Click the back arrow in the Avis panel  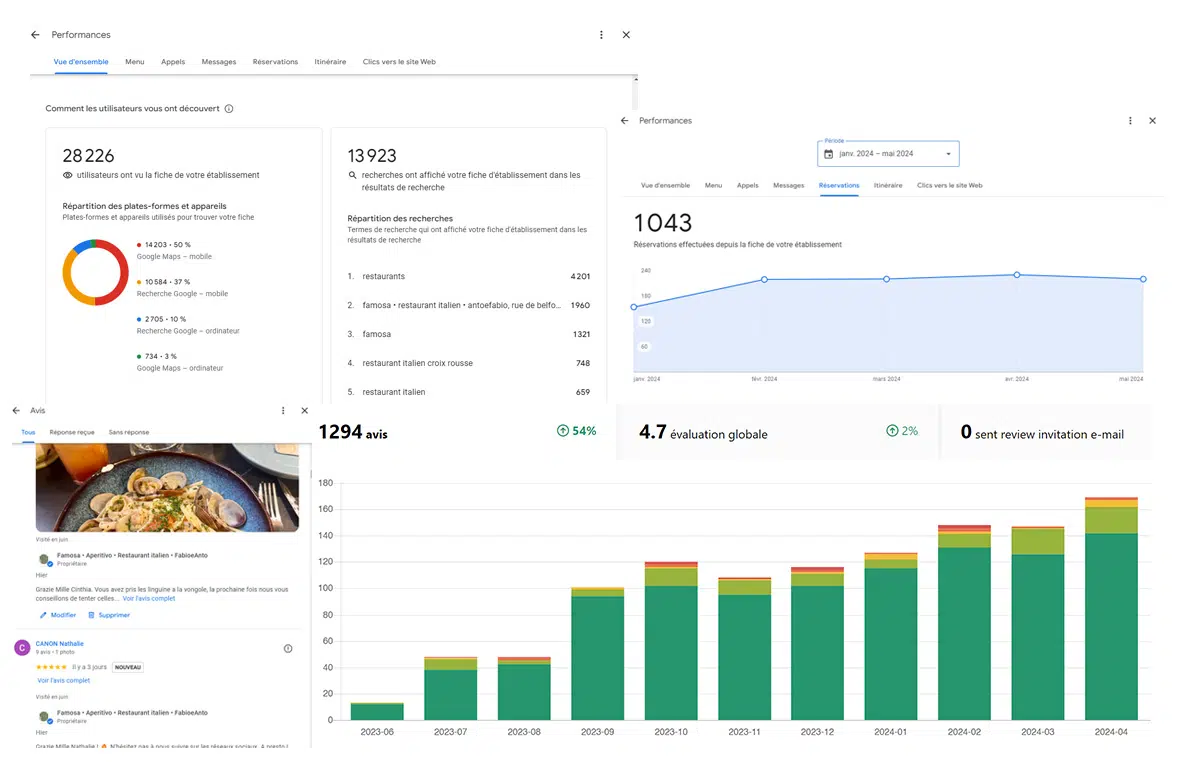(x=16, y=411)
